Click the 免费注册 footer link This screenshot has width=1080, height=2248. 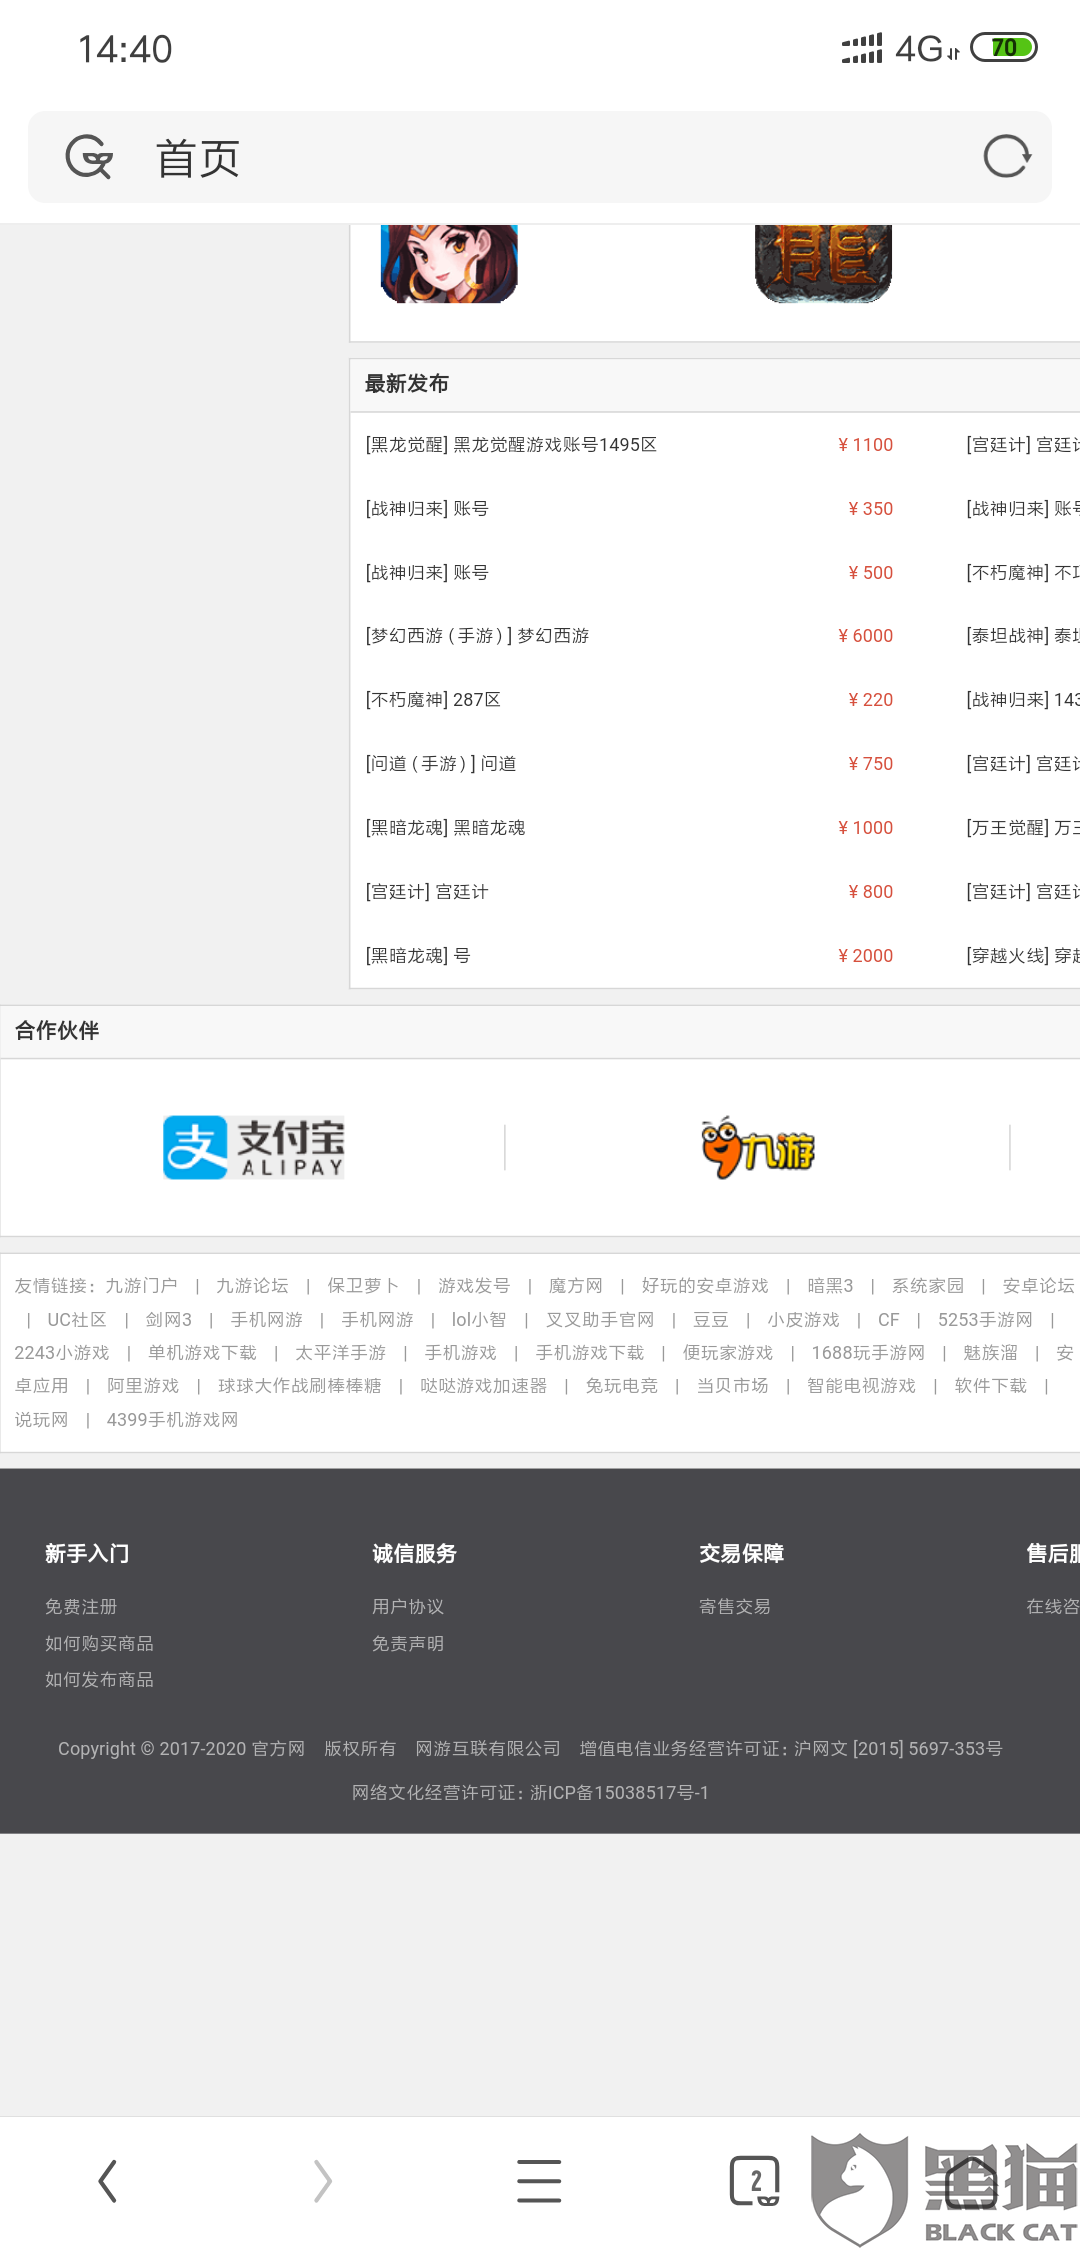click(81, 1607)
